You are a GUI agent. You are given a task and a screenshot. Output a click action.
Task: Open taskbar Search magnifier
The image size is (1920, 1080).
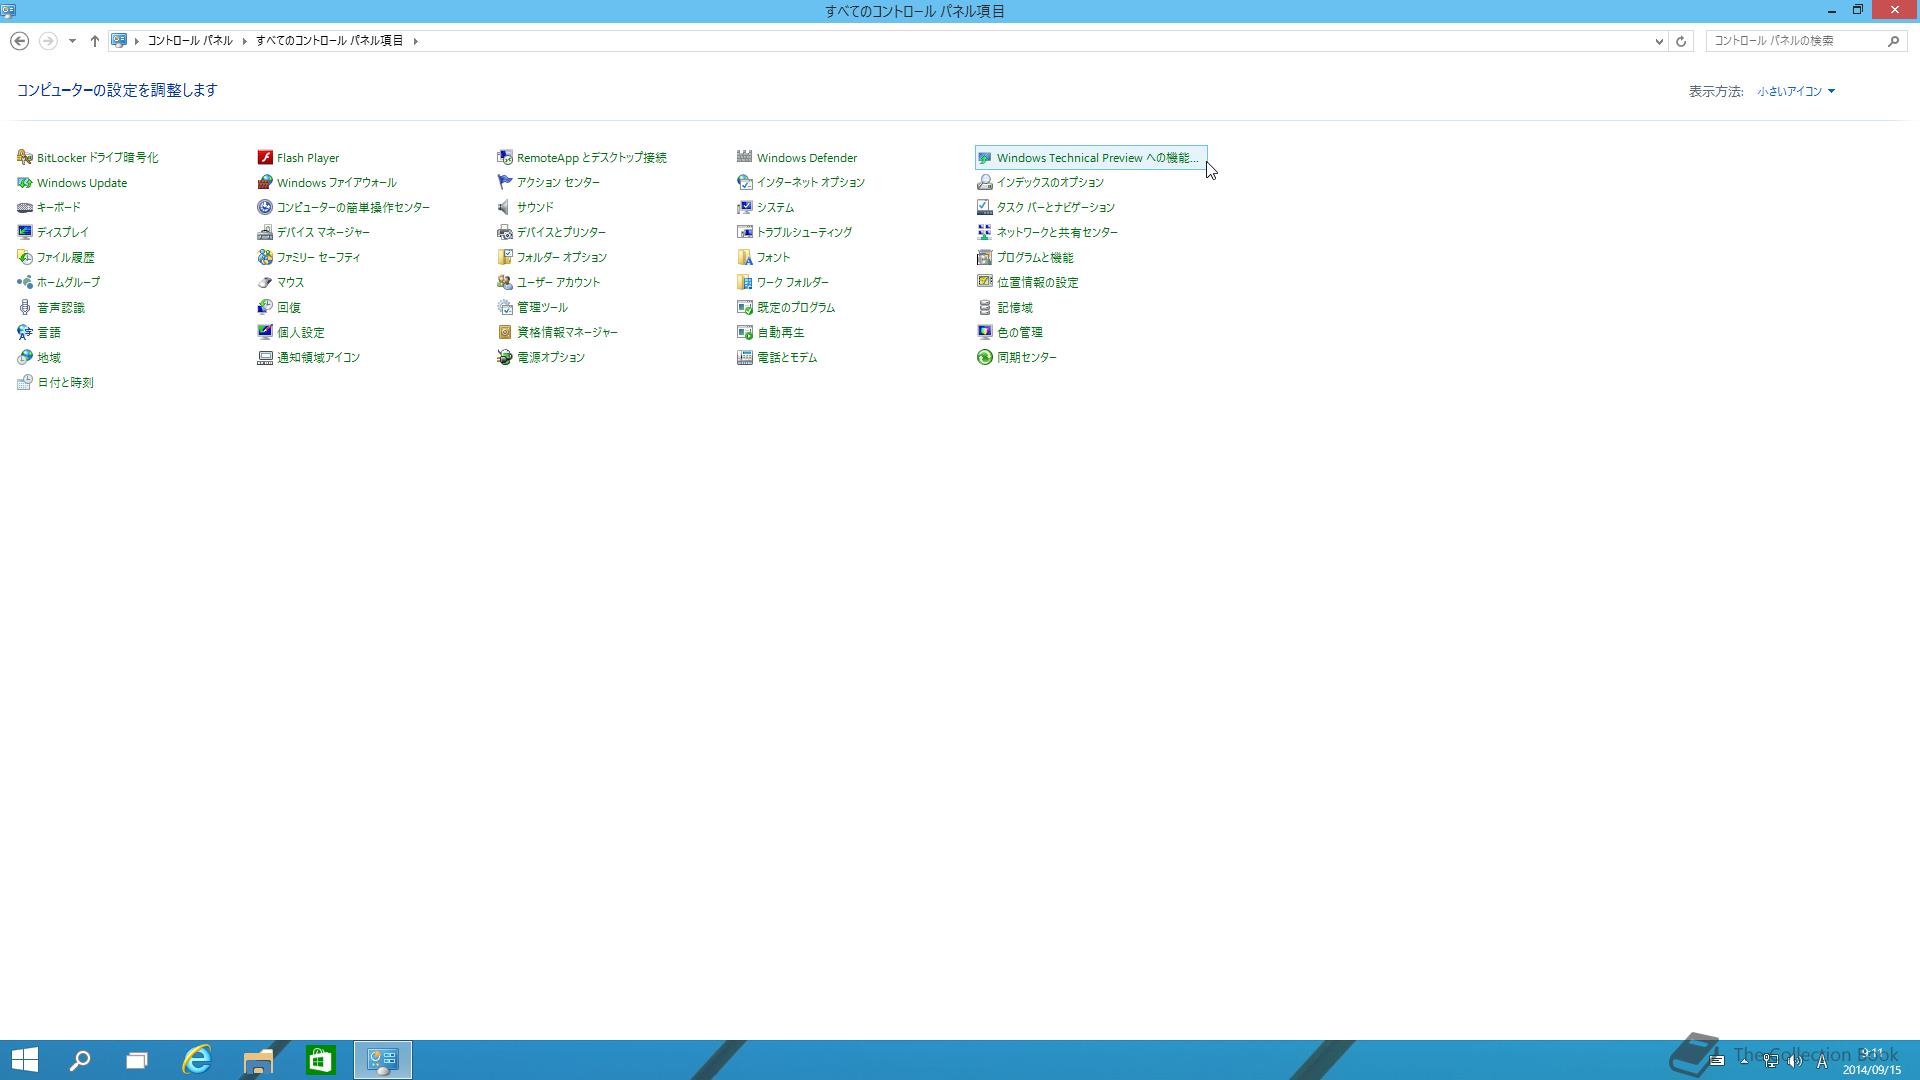pyautogui.click(x=80, y=1060)
